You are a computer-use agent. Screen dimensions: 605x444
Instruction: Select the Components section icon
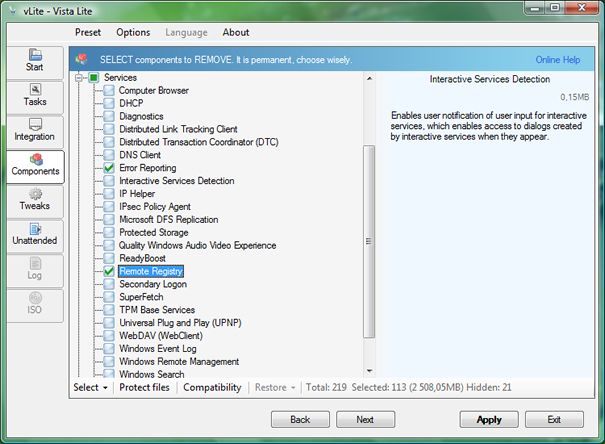click(x=36, y=159)
